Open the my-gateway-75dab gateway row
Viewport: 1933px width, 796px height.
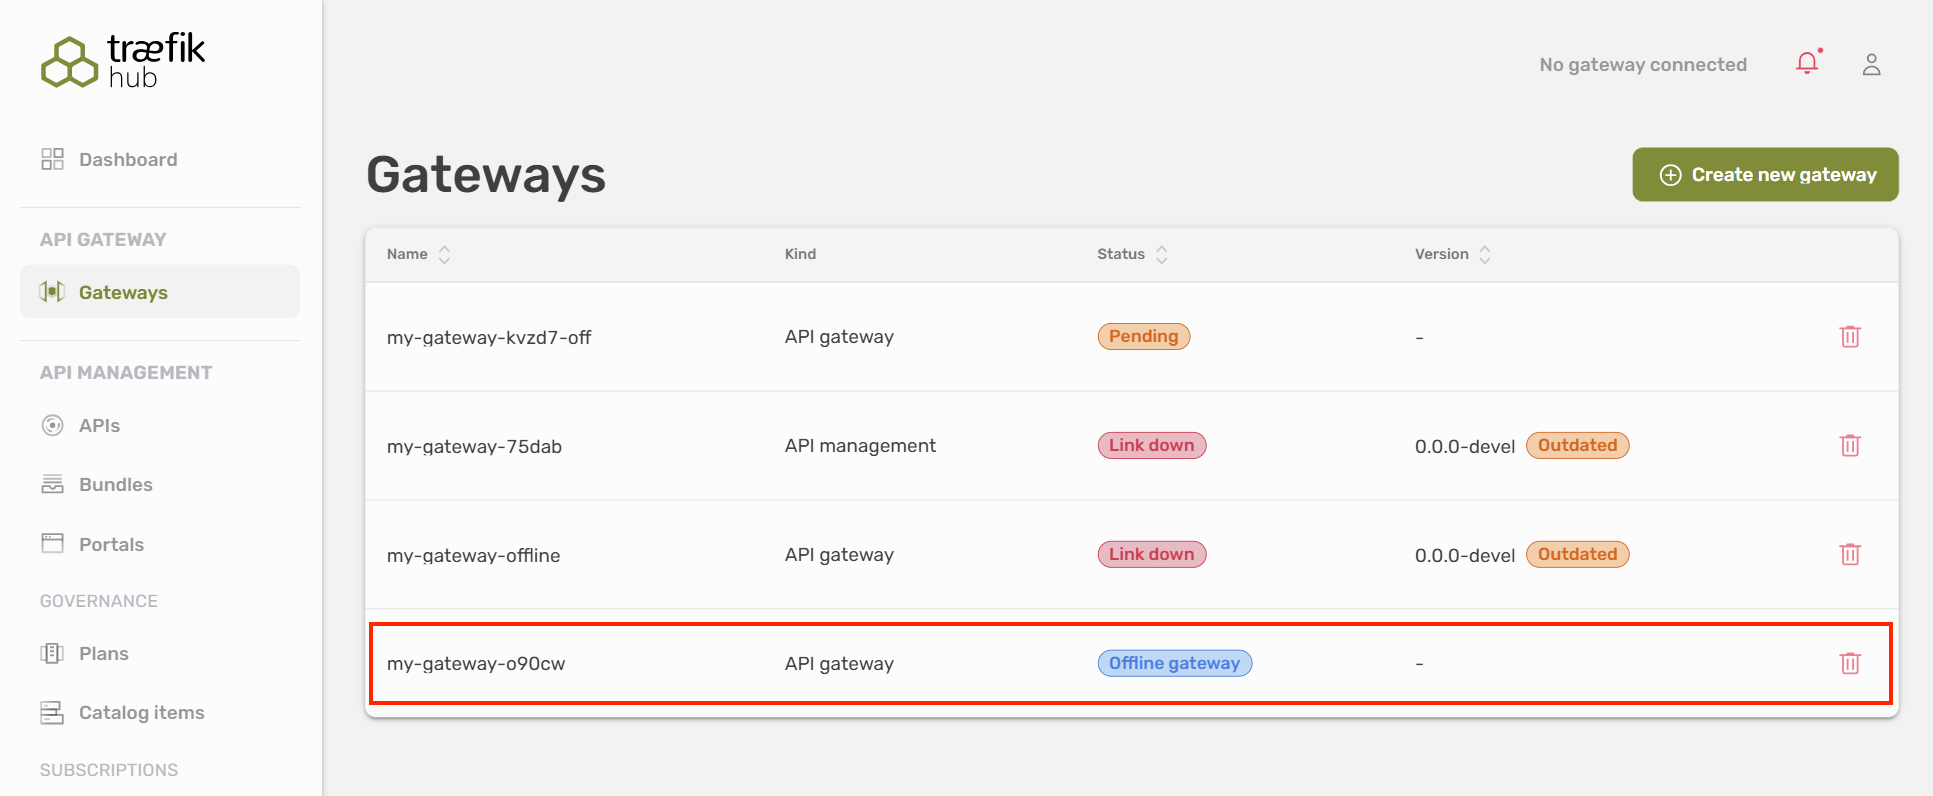[474, 447]
